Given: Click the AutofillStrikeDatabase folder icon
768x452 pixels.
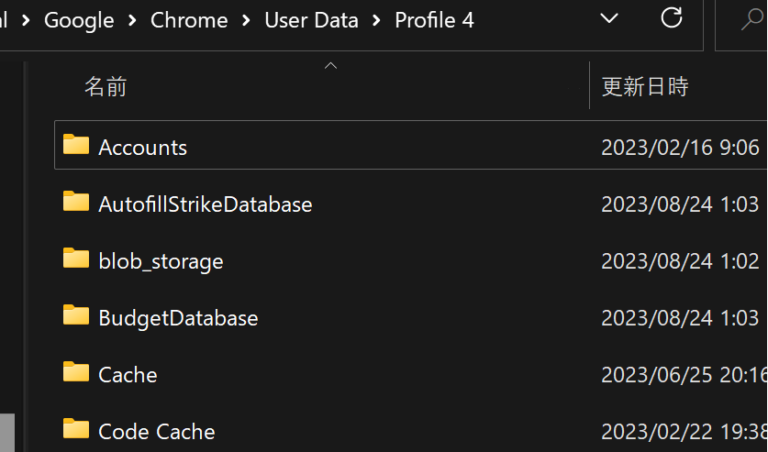Looking at the screenshot, I should pyautogui.click(x=76, y=203).
